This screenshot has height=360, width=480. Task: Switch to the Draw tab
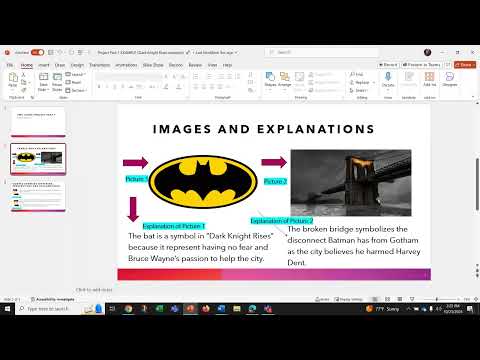tap(60, 65)
